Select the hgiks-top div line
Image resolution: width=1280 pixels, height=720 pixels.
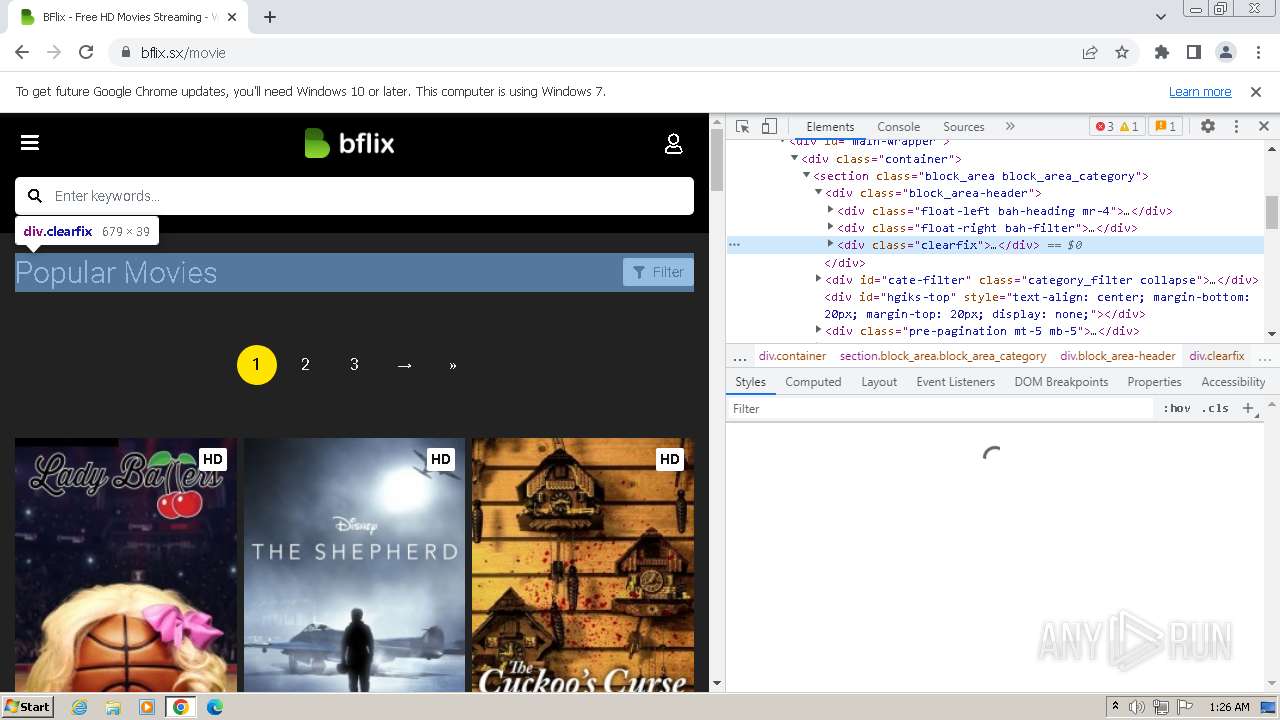[1037, 305]
